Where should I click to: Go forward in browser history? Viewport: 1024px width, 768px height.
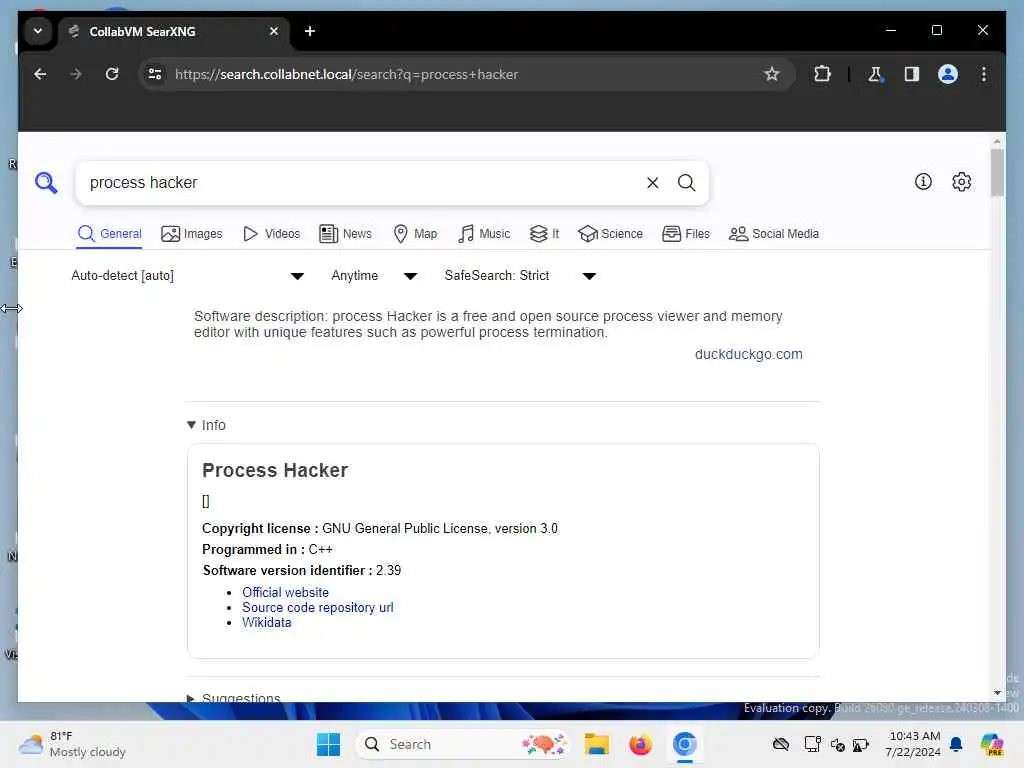coord(76,74)
